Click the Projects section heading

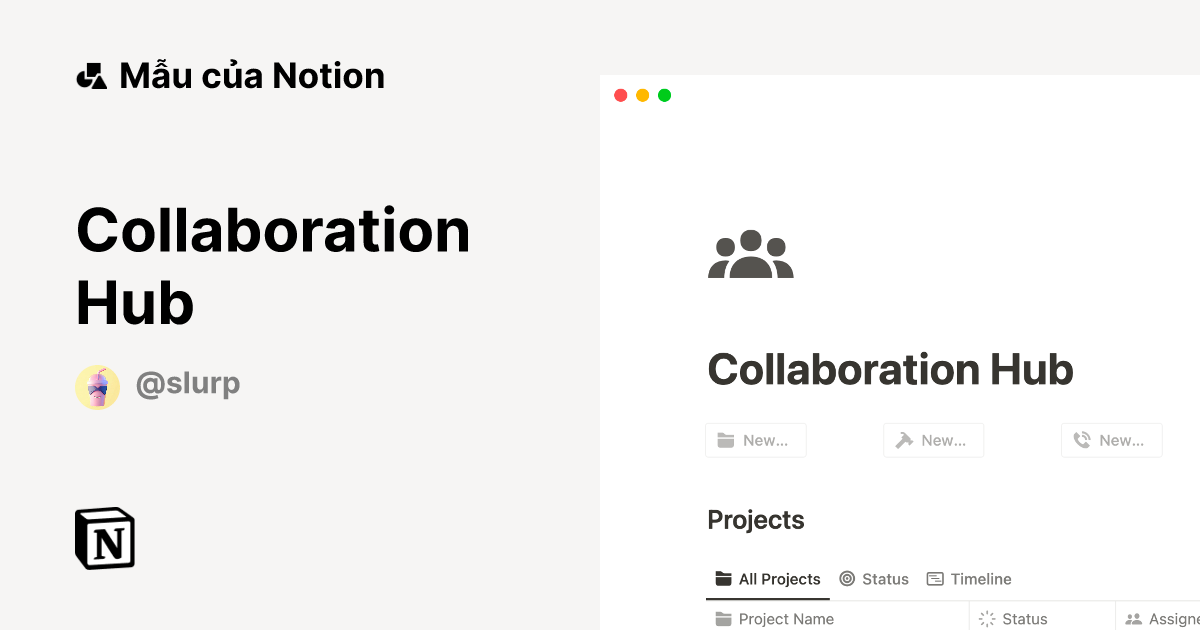[x=755, y=520]
